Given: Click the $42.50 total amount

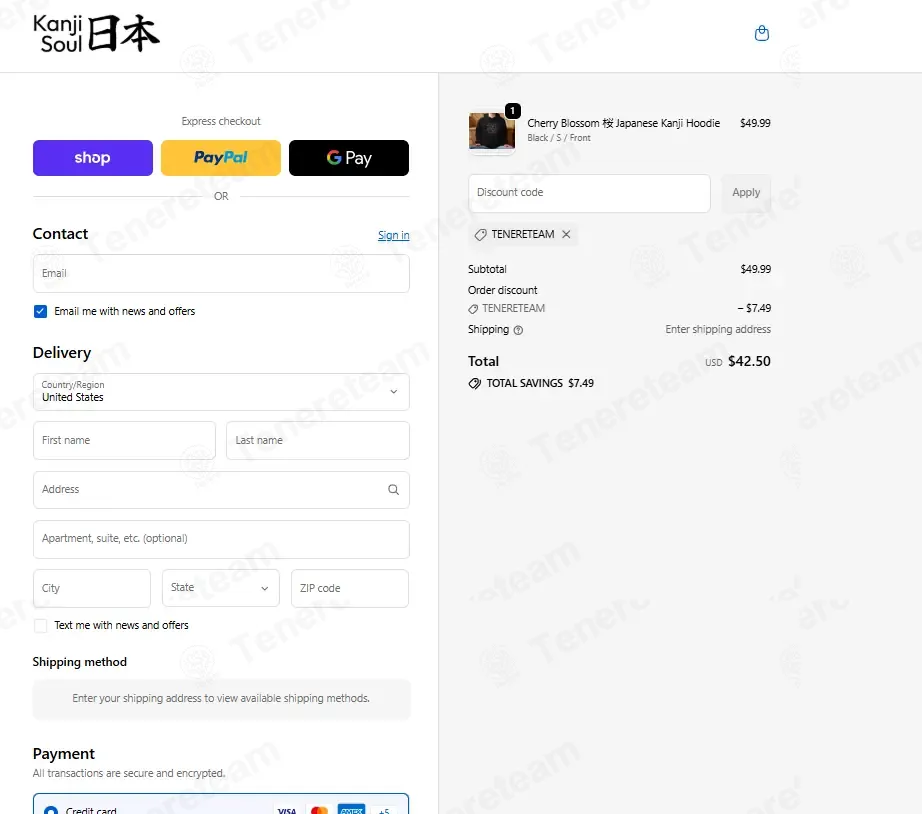Looking at the screenshot, I should [x=749, y=361].
